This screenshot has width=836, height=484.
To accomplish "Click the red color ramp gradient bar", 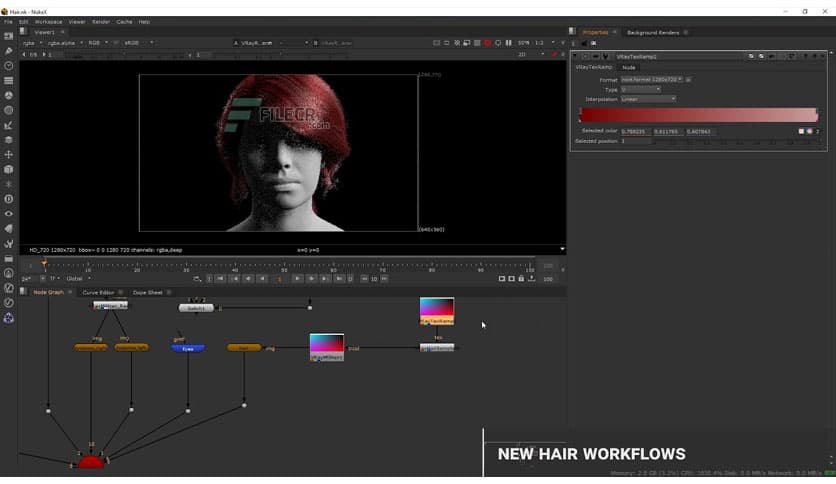I will click(x=698, y=115).
